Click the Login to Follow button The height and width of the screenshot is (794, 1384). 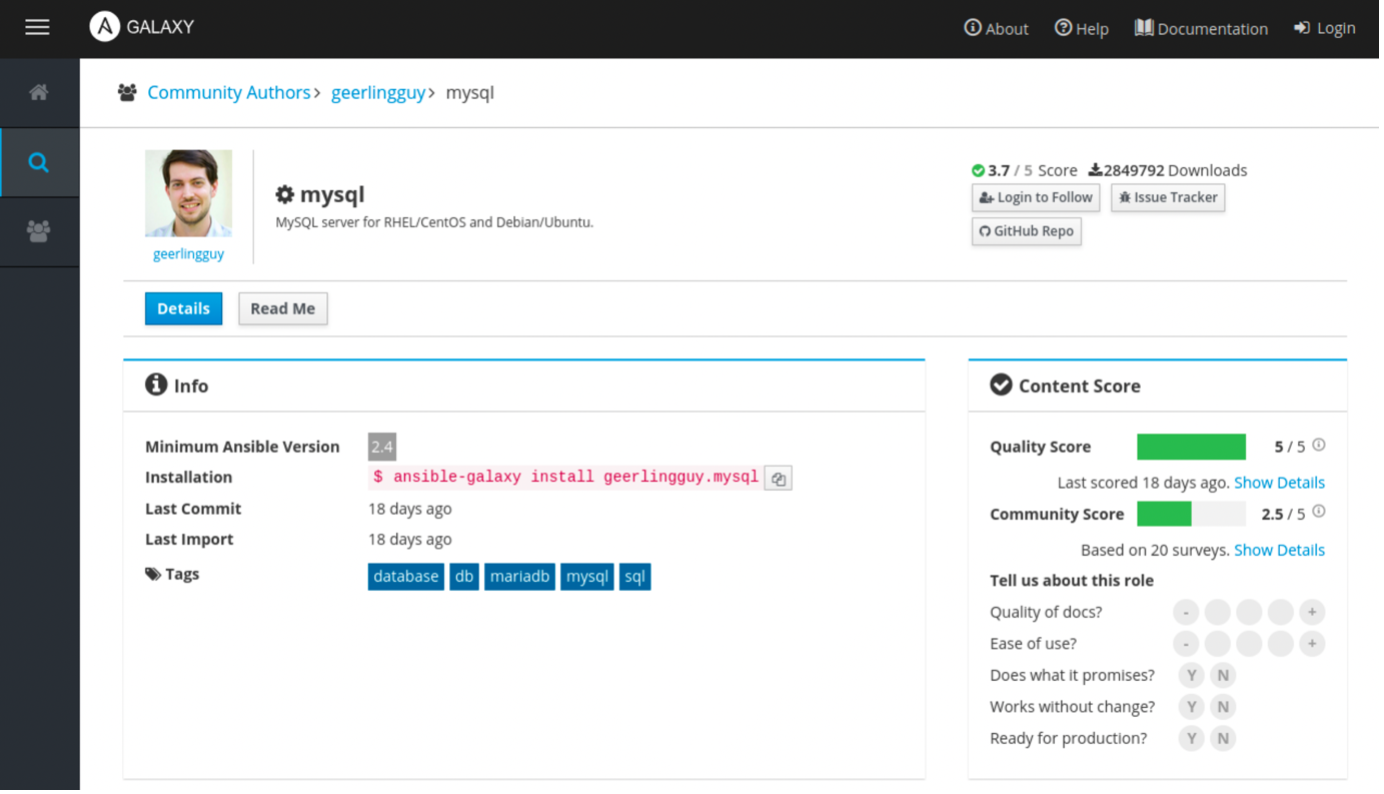(x=1035, y=197)
